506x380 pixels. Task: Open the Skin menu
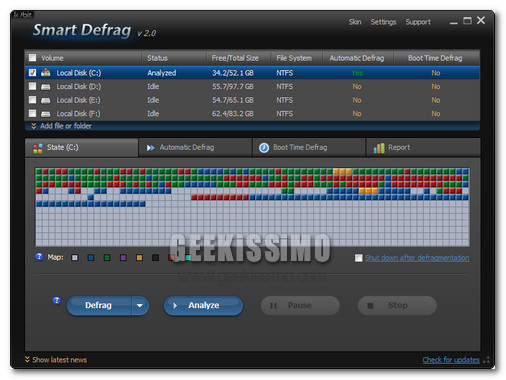coord(355,22)
